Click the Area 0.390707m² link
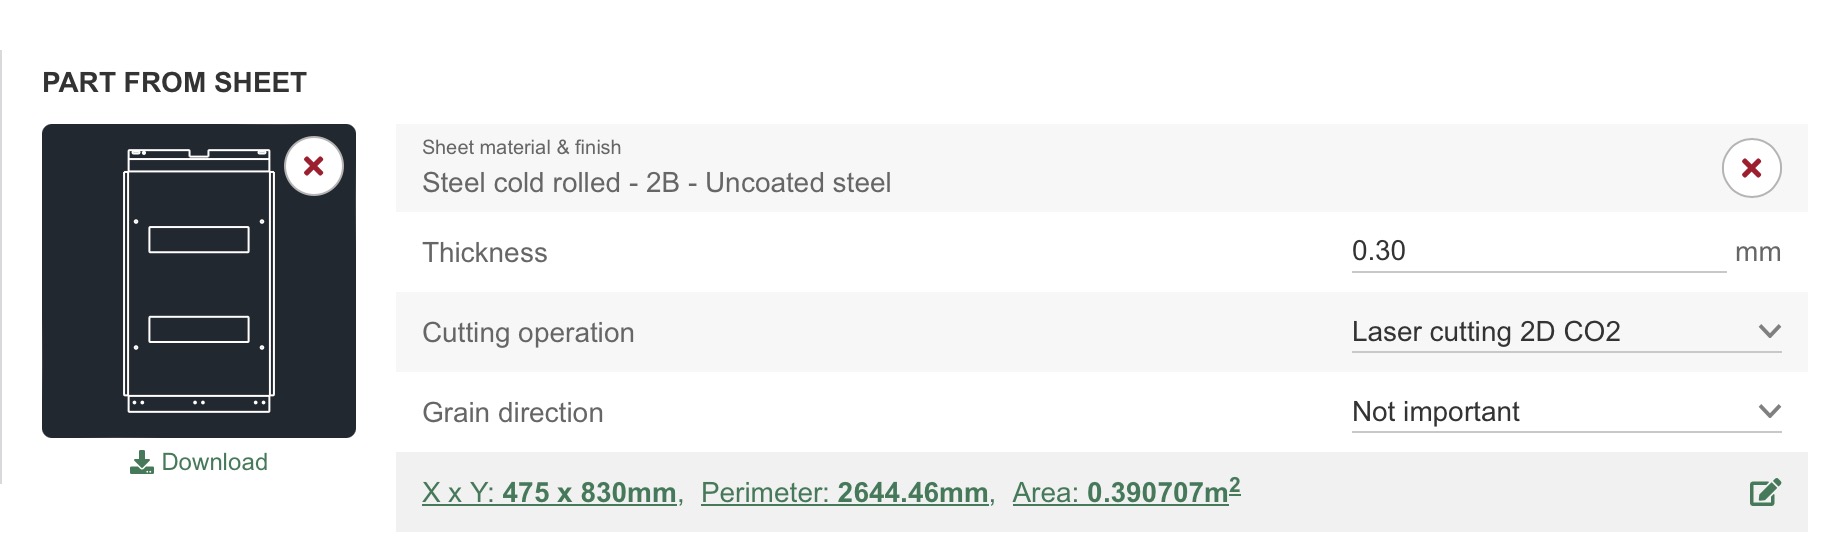Viewport: 1832px width, 554px height. click(1126, 493)
